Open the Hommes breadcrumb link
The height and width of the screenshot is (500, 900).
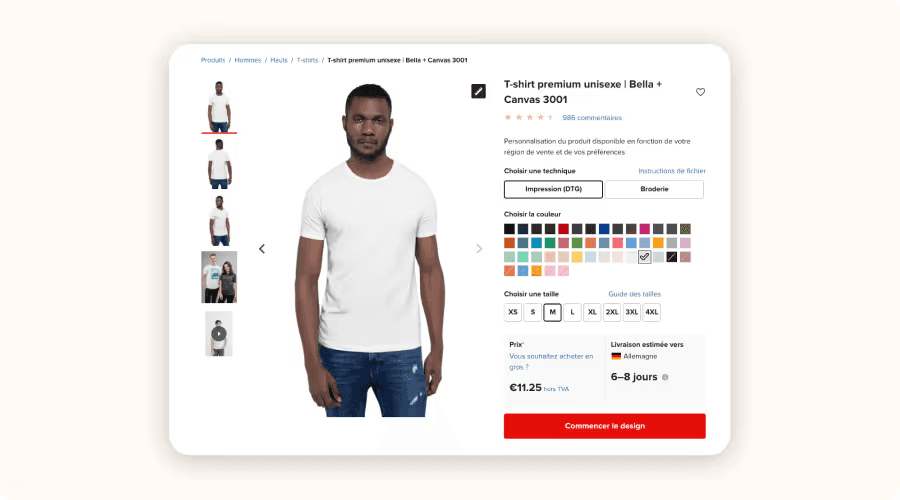[247, 60]
